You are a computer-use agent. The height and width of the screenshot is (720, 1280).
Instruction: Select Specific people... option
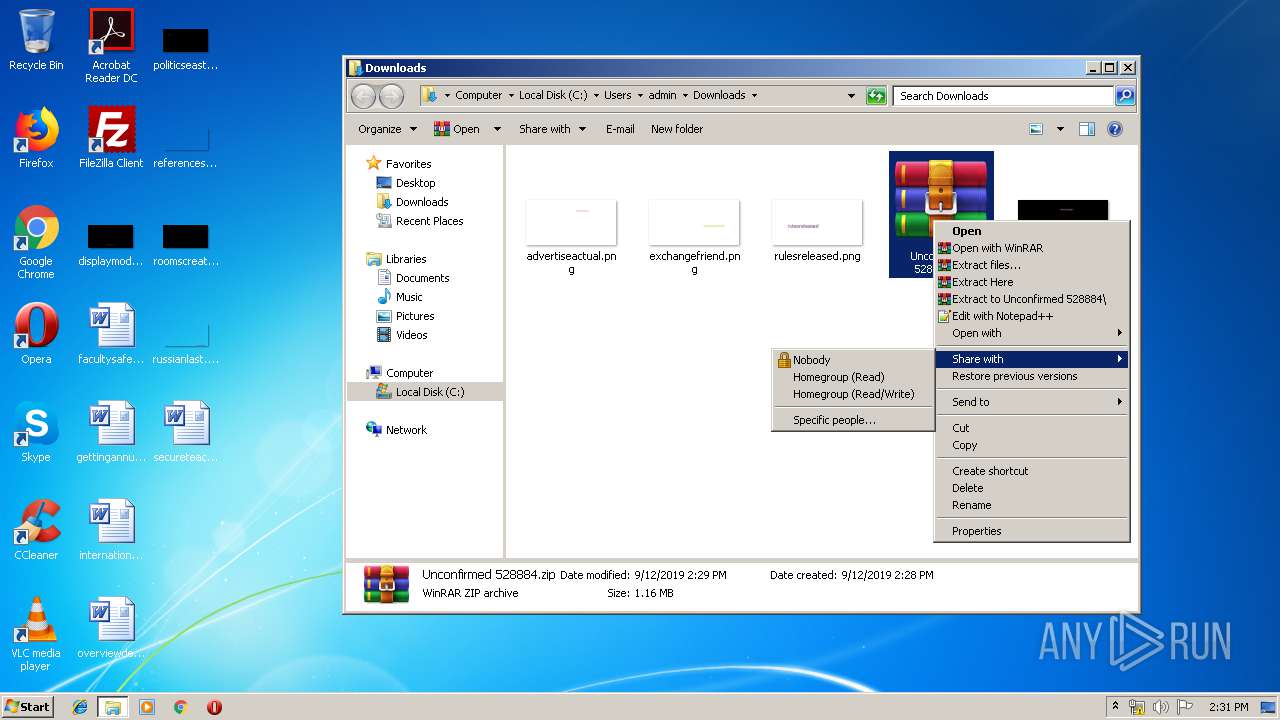click(853, 420)
